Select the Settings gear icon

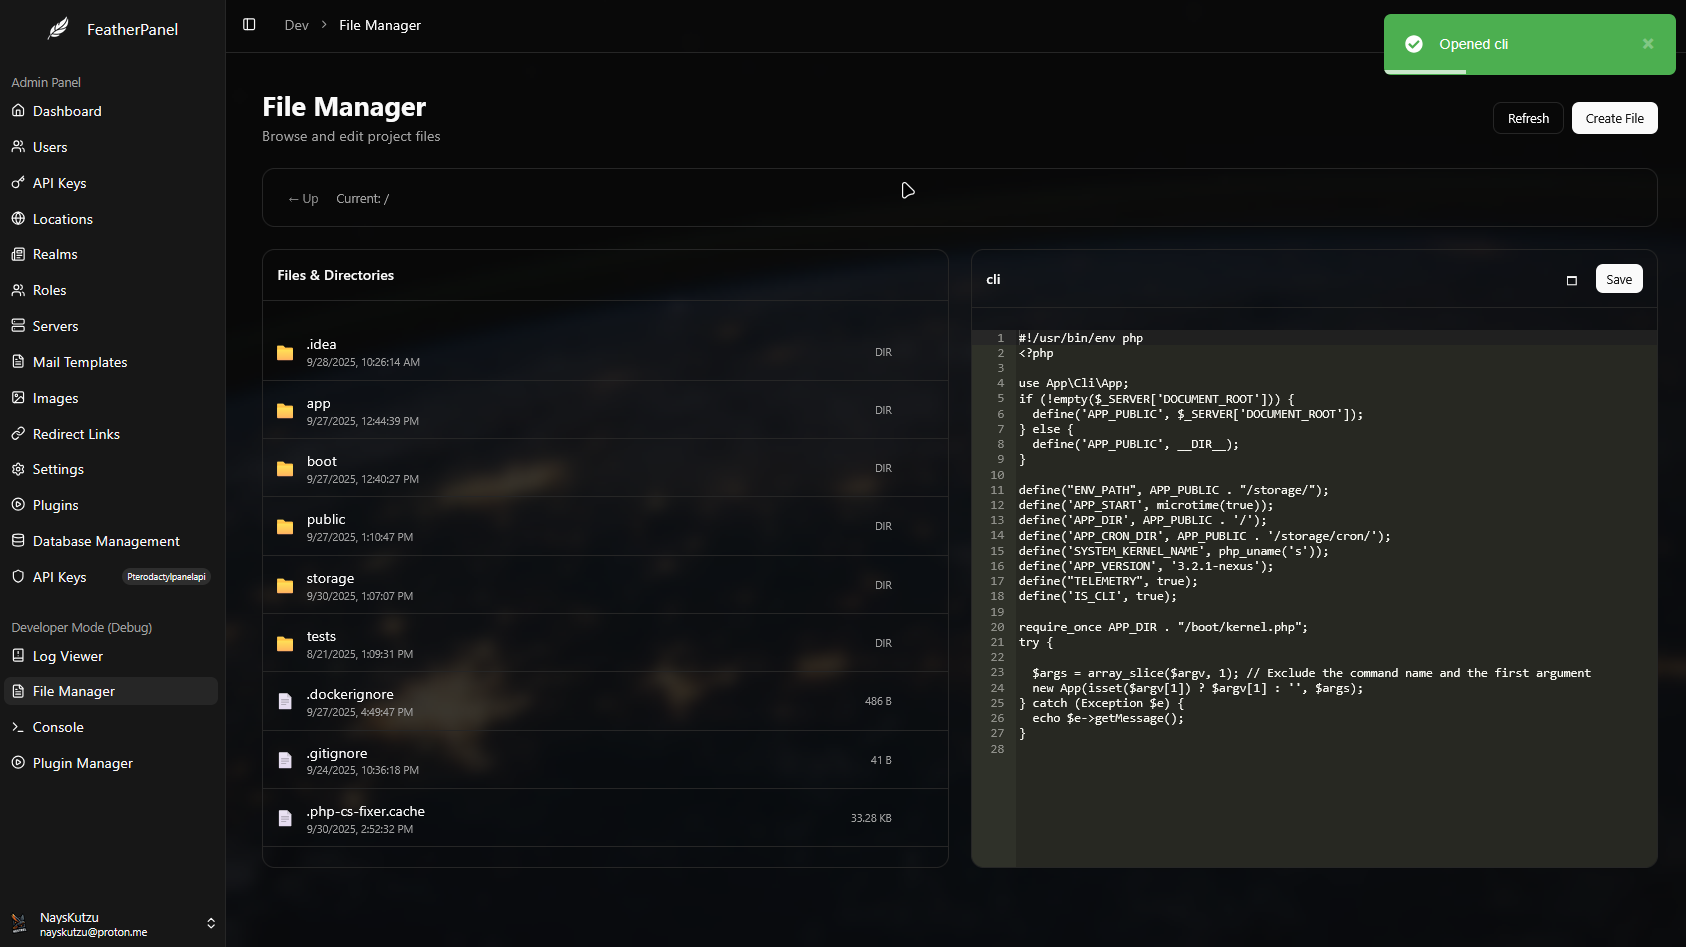(18, 469)
